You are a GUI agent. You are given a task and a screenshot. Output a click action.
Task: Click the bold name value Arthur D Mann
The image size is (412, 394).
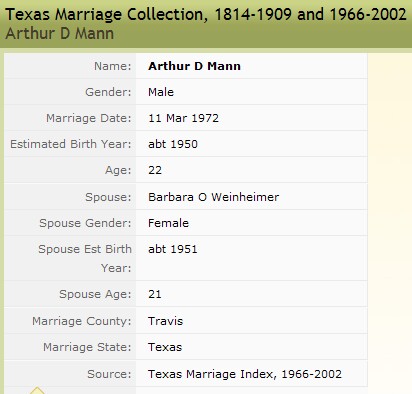(x=194, y=66)
